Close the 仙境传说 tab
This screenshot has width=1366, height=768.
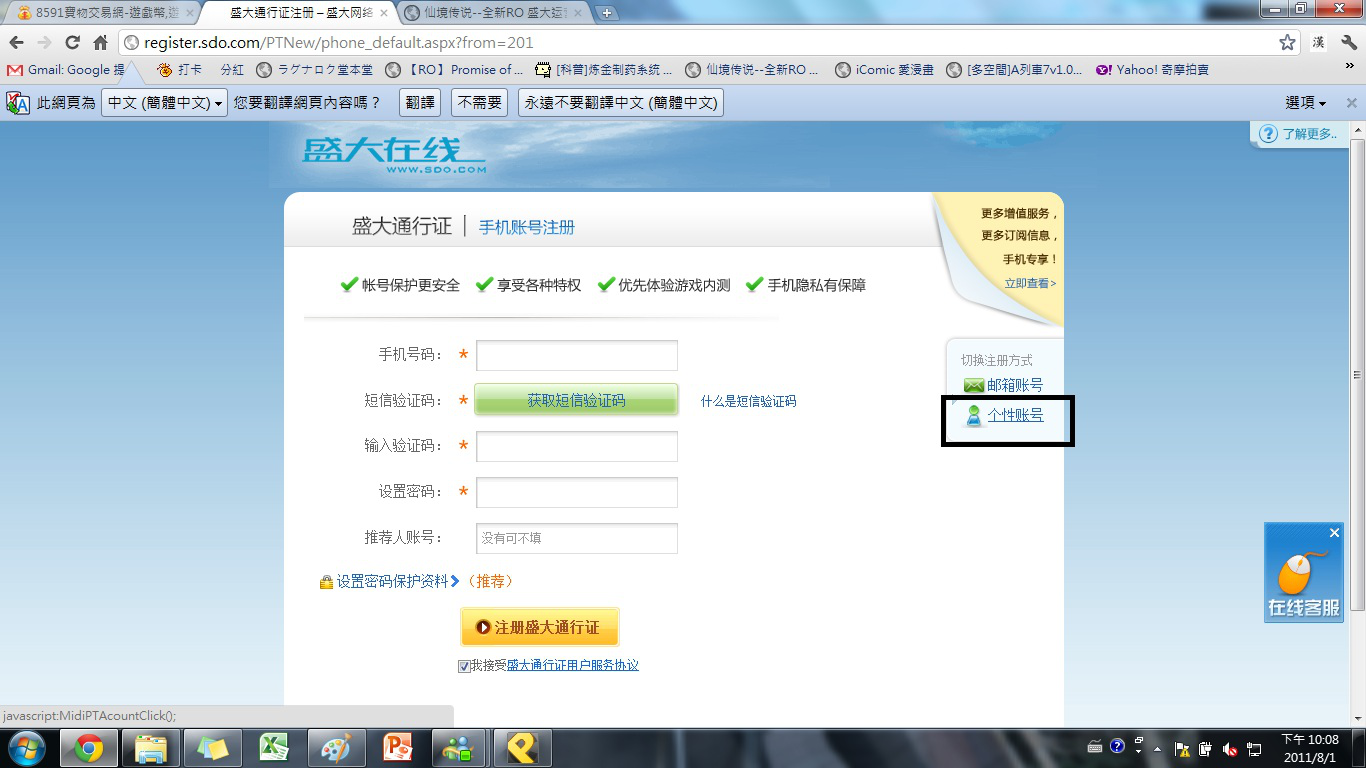[x=580, y=13]
